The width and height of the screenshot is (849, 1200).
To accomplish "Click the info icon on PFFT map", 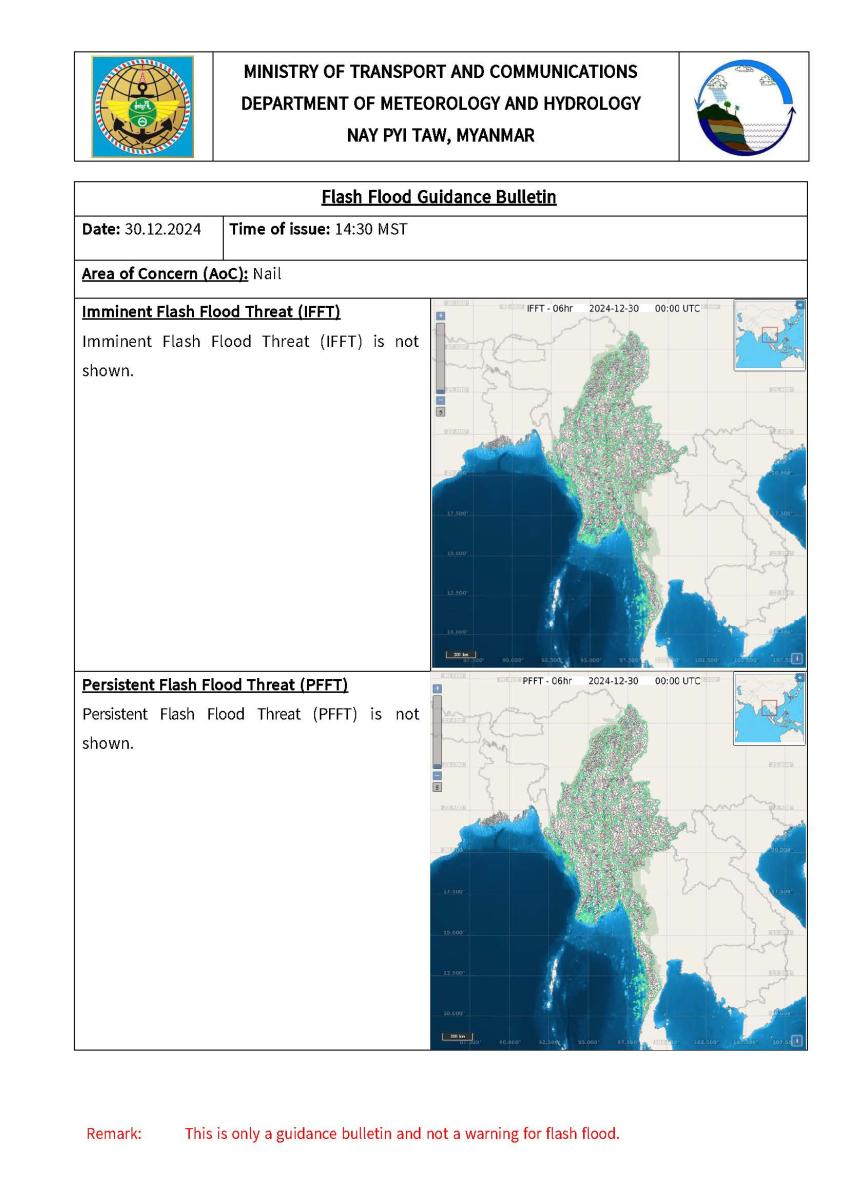I will tap(797, 1039).
